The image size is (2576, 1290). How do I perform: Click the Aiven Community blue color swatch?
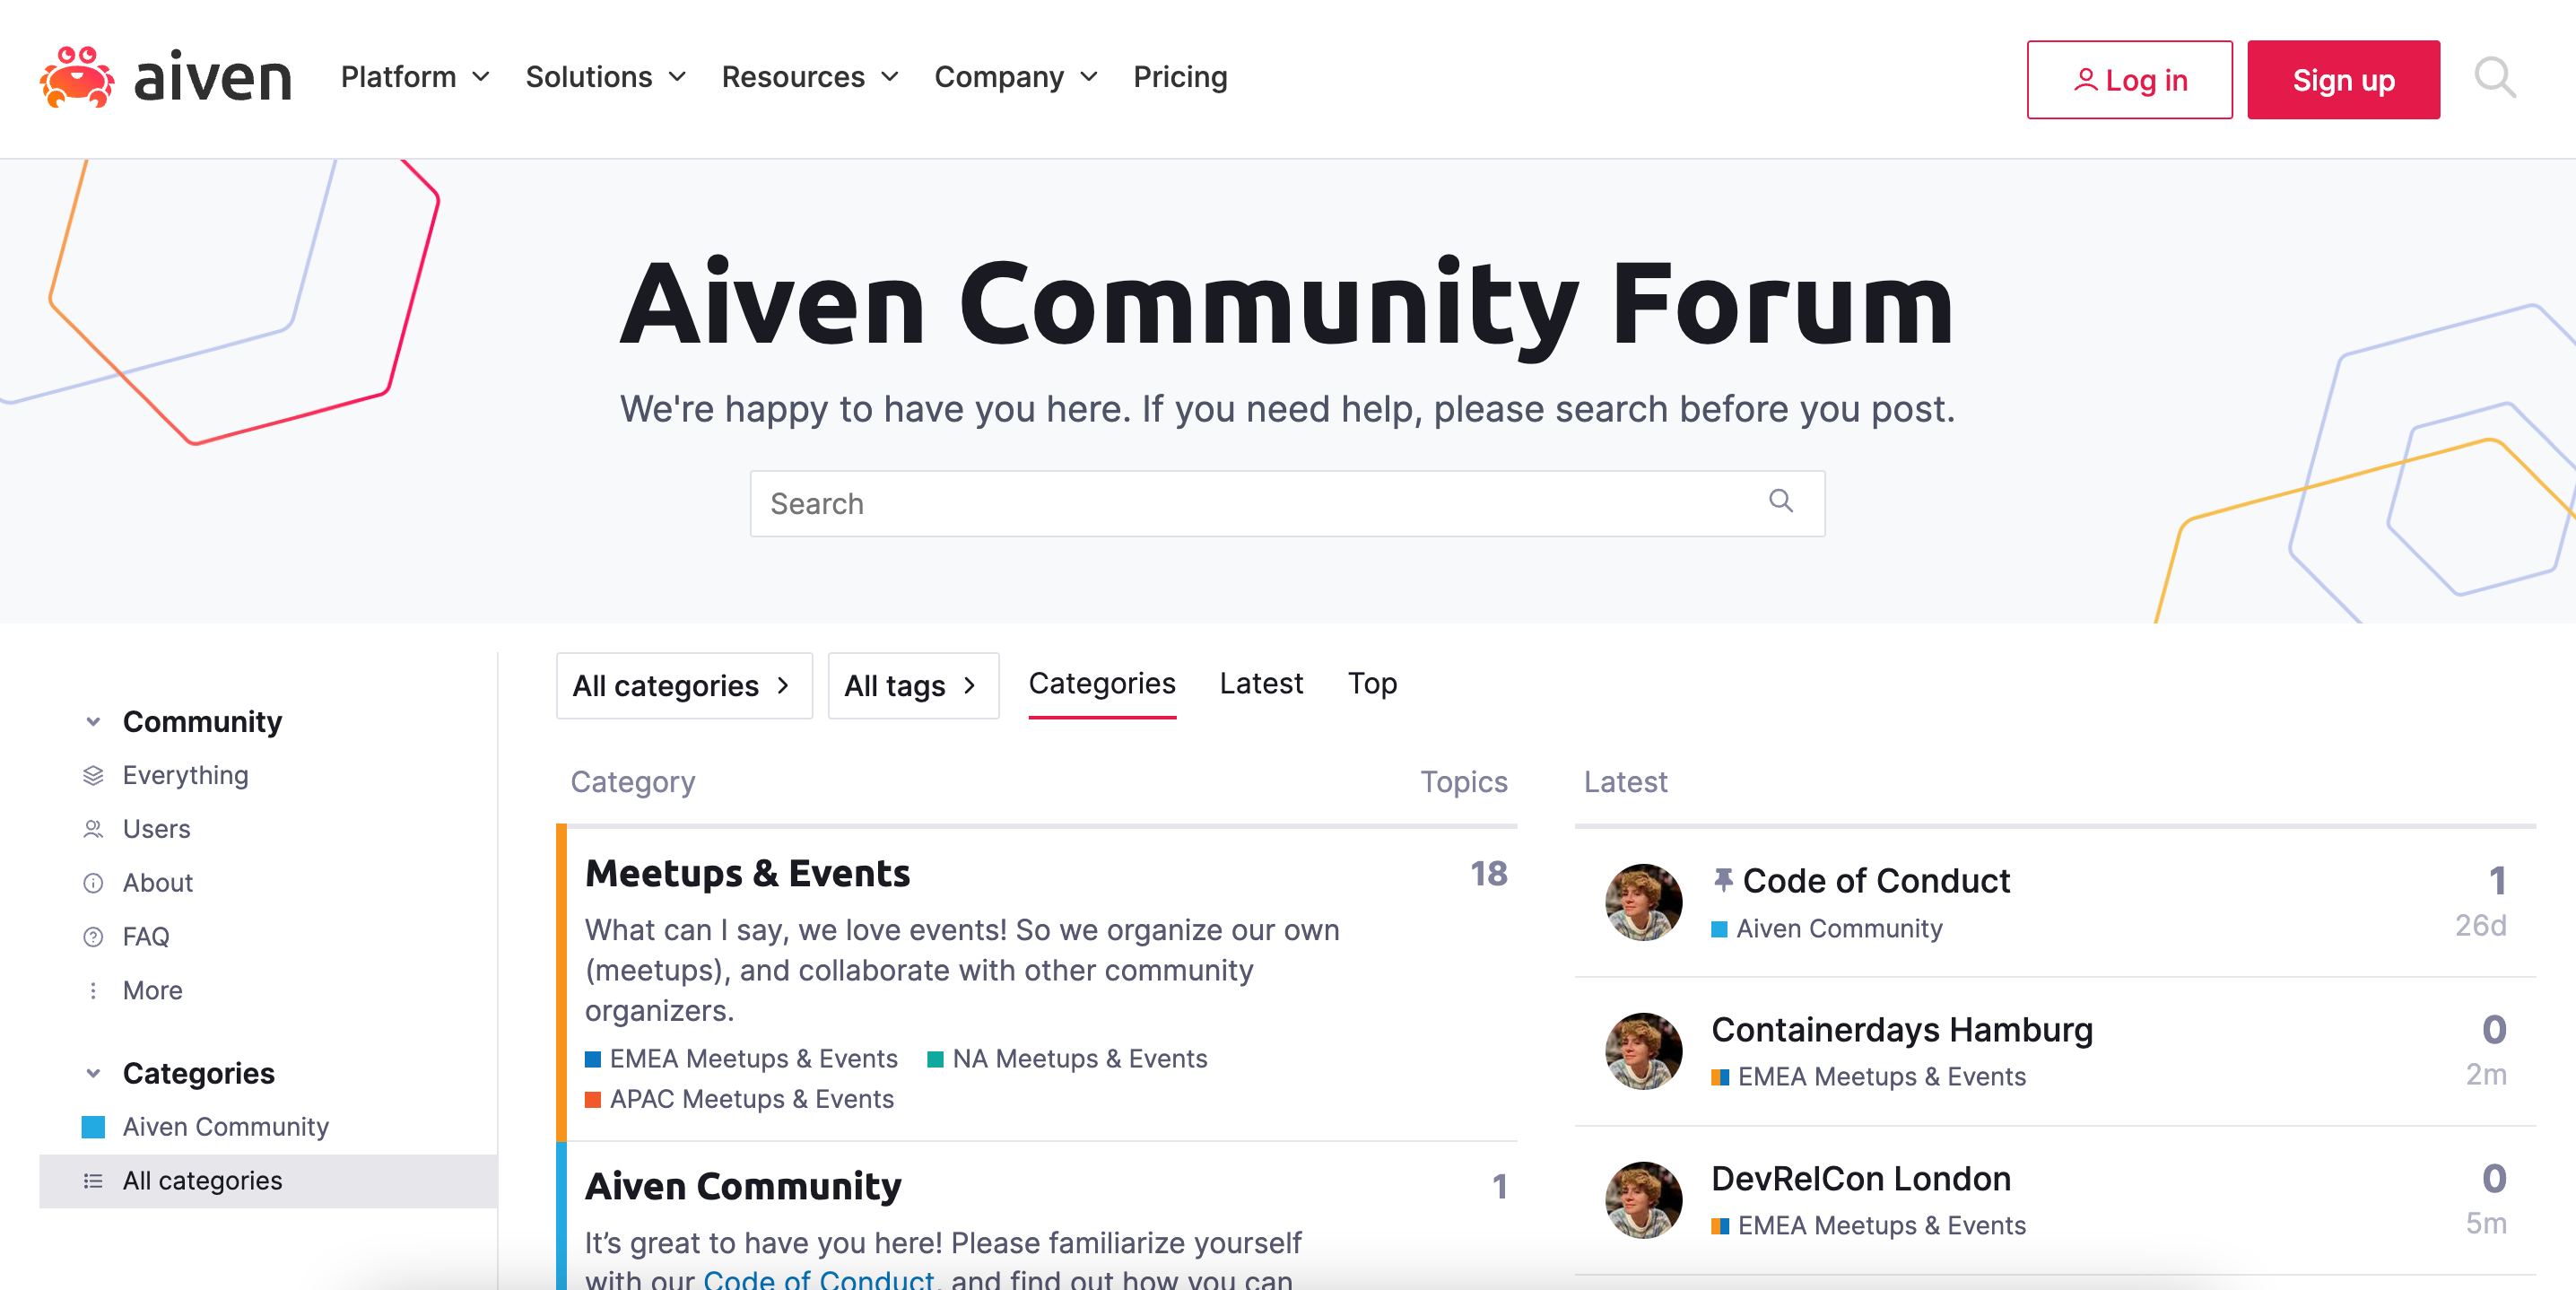(x=93, y=1127)
